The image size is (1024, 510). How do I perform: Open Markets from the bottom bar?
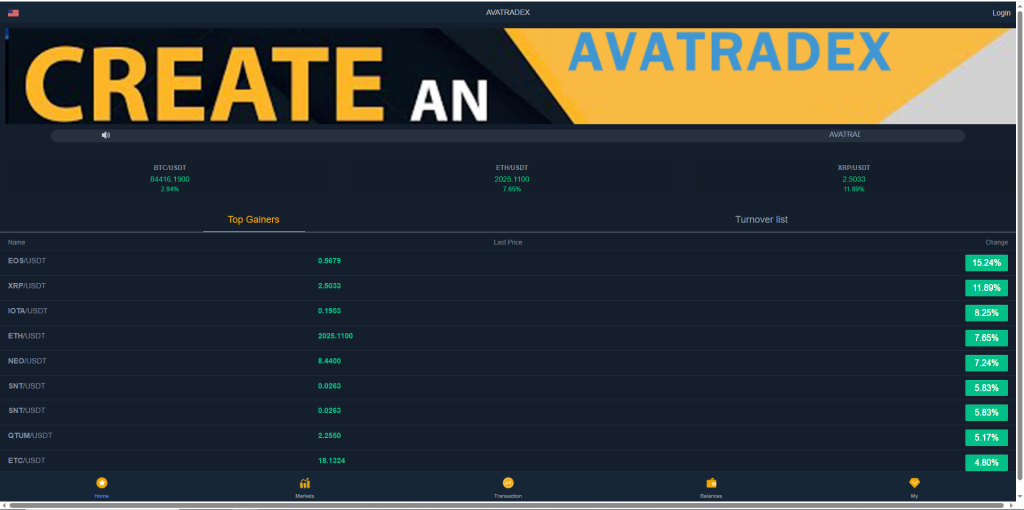pos(304,488)
